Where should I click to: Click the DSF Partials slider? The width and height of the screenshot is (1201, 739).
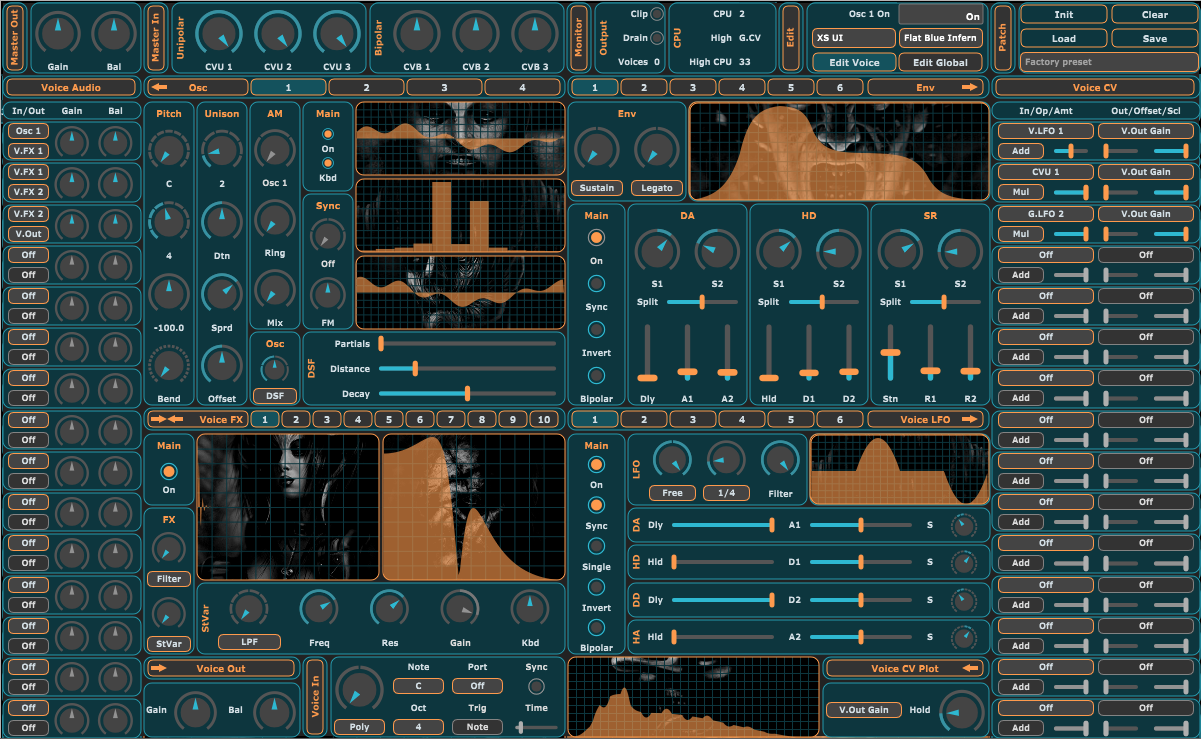[x=467, y=343]
